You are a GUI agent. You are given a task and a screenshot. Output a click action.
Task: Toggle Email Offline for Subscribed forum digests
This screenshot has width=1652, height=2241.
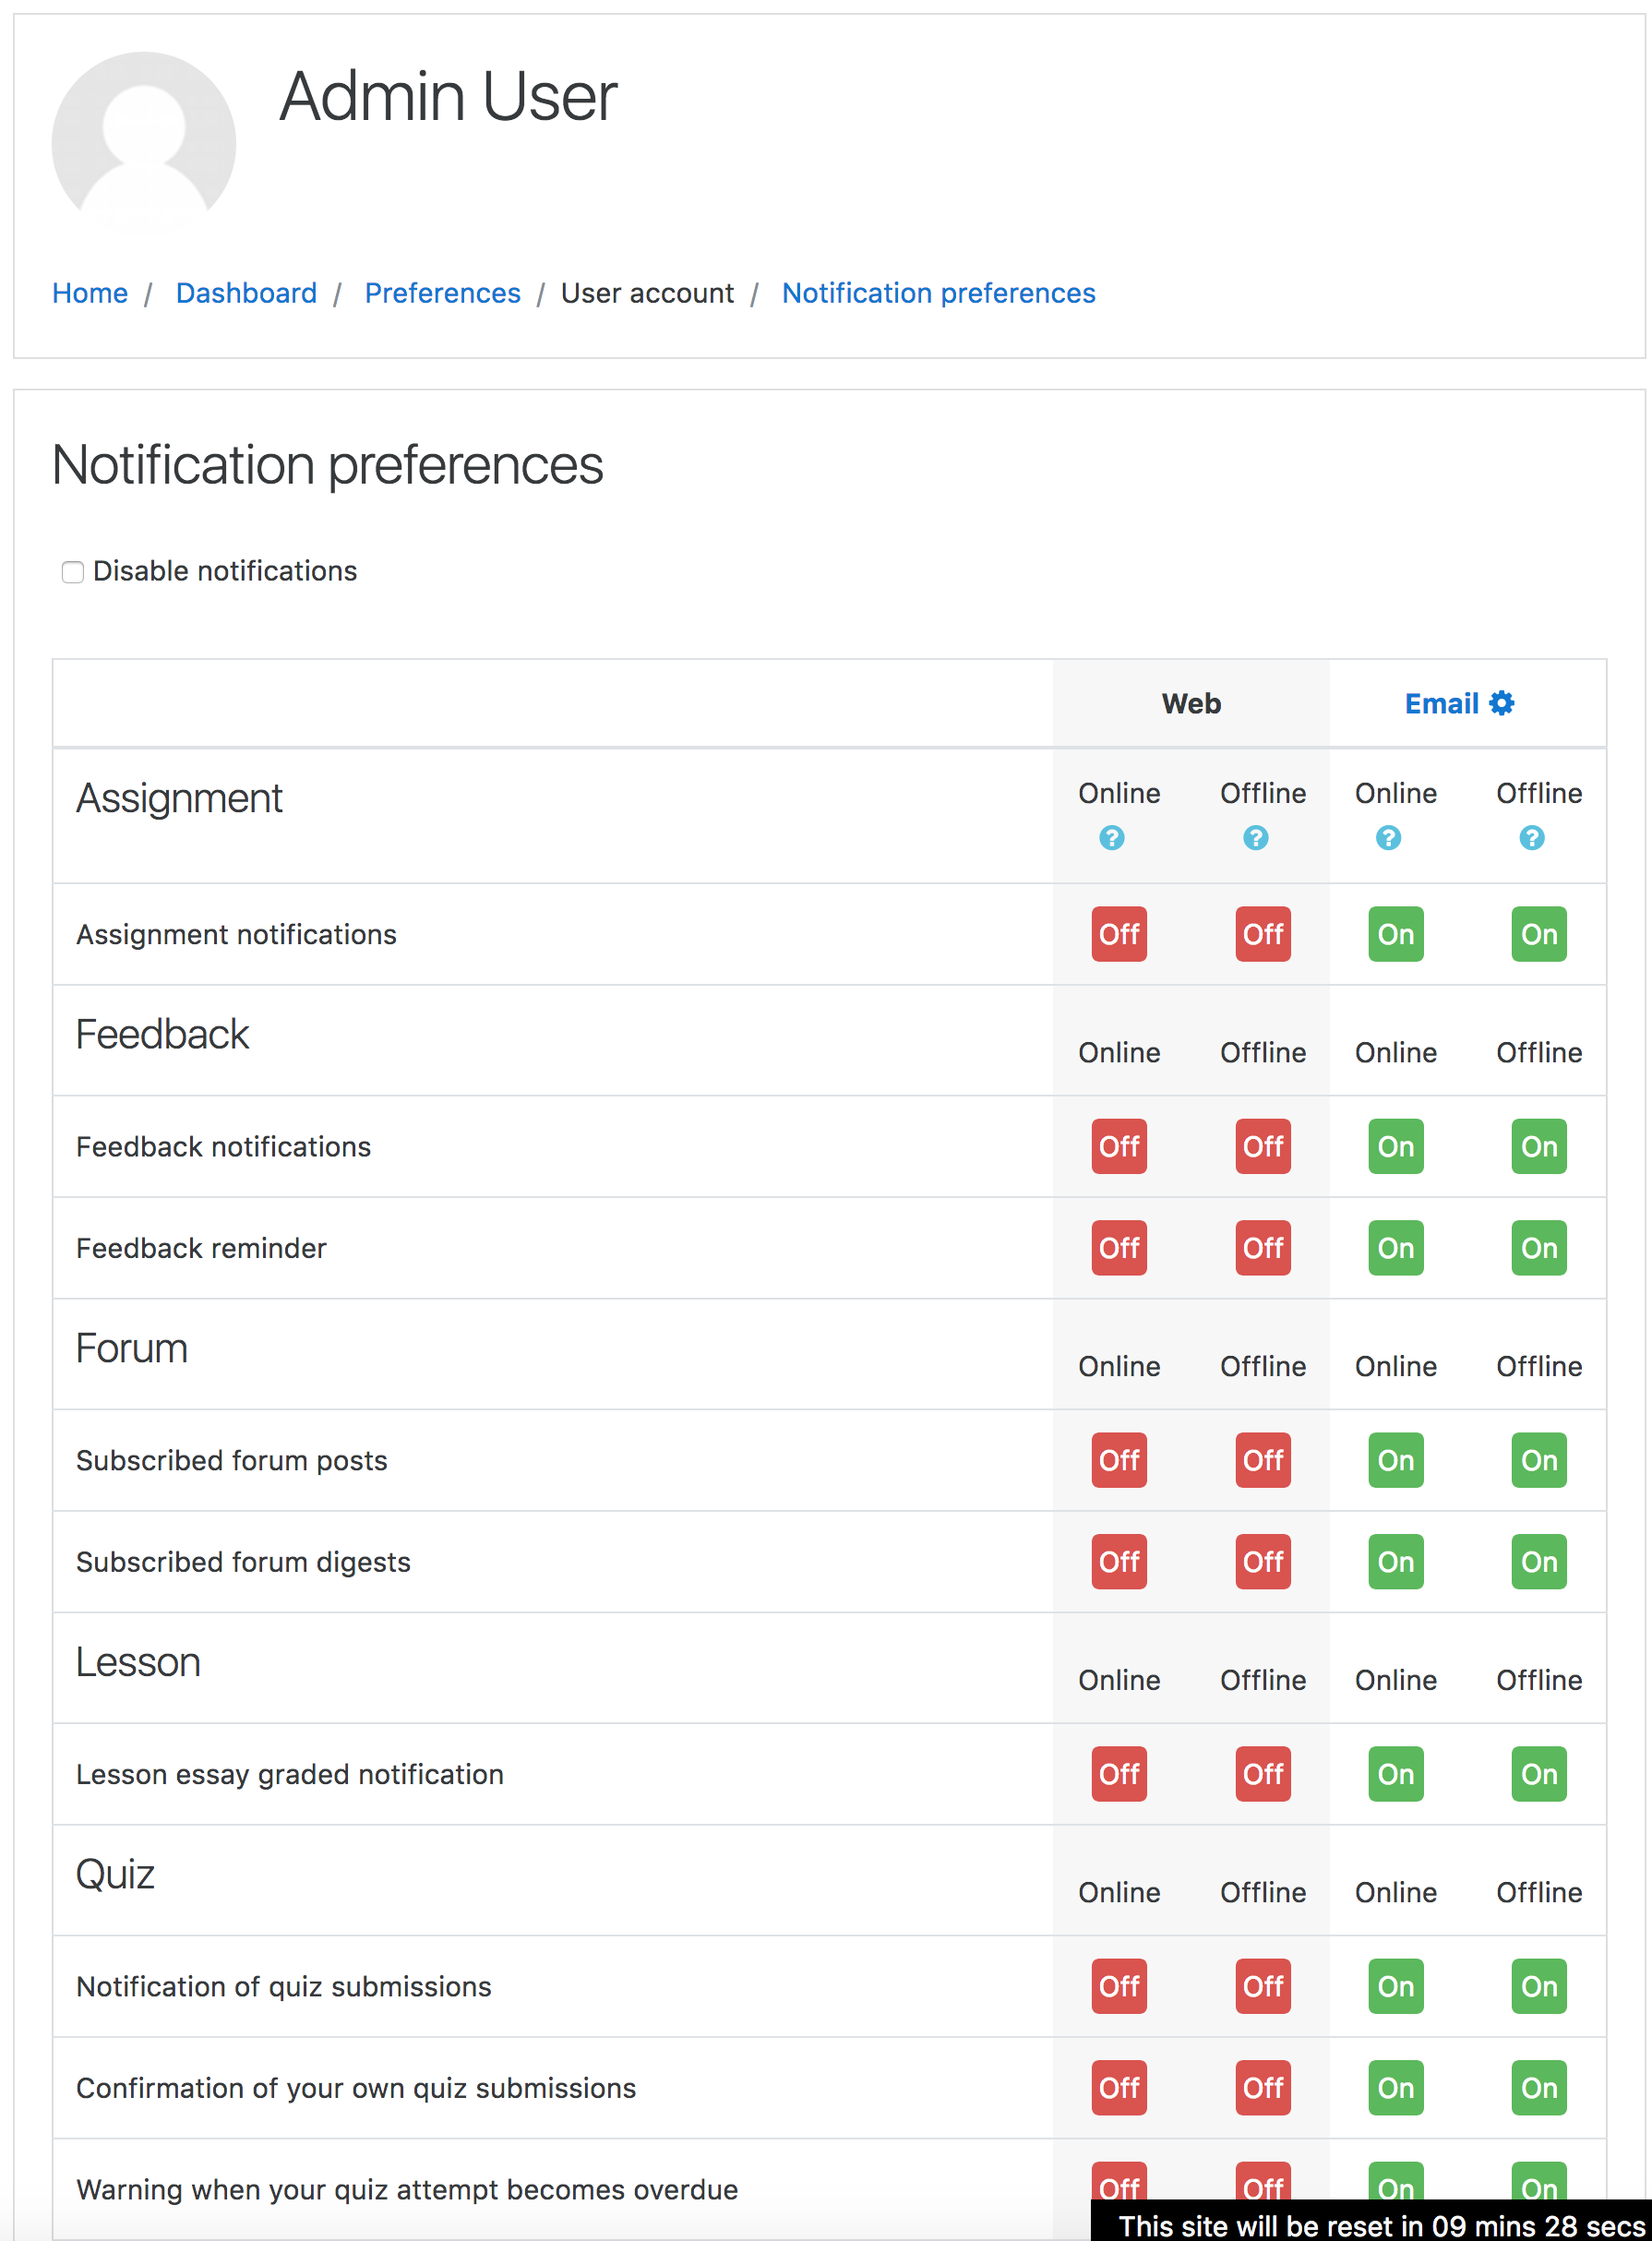coord(1538,1561)
